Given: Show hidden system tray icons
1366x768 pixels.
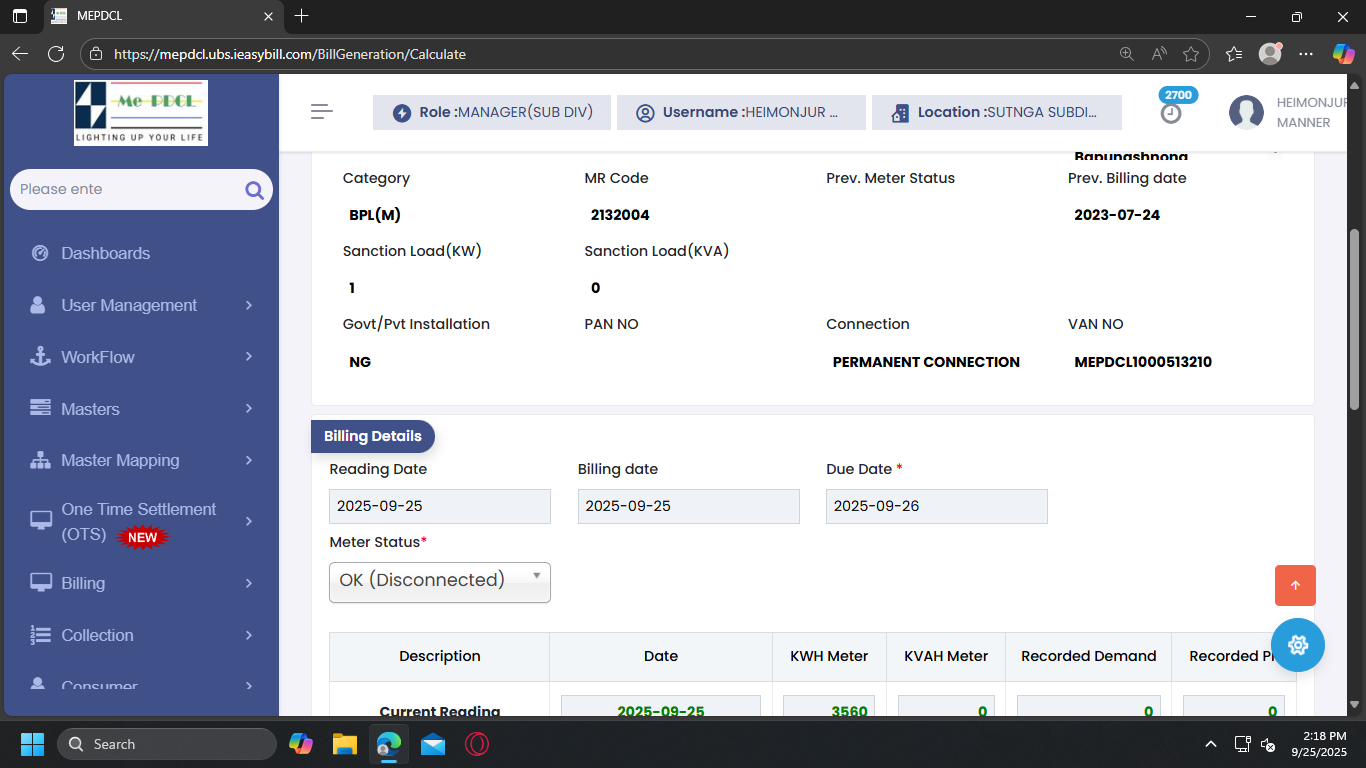Looking at the screenshot, I should pyautogui.click(x=1211, y=744).
